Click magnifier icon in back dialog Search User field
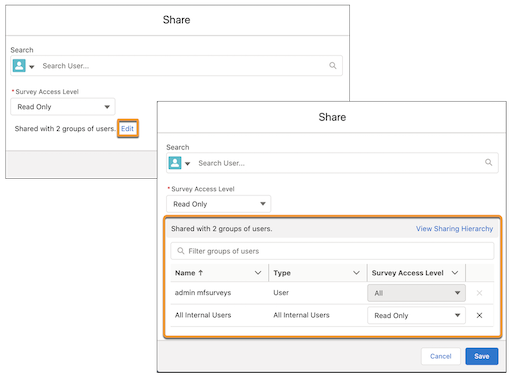This screenshot has width=509, height=376. click(x=333, y=65)
